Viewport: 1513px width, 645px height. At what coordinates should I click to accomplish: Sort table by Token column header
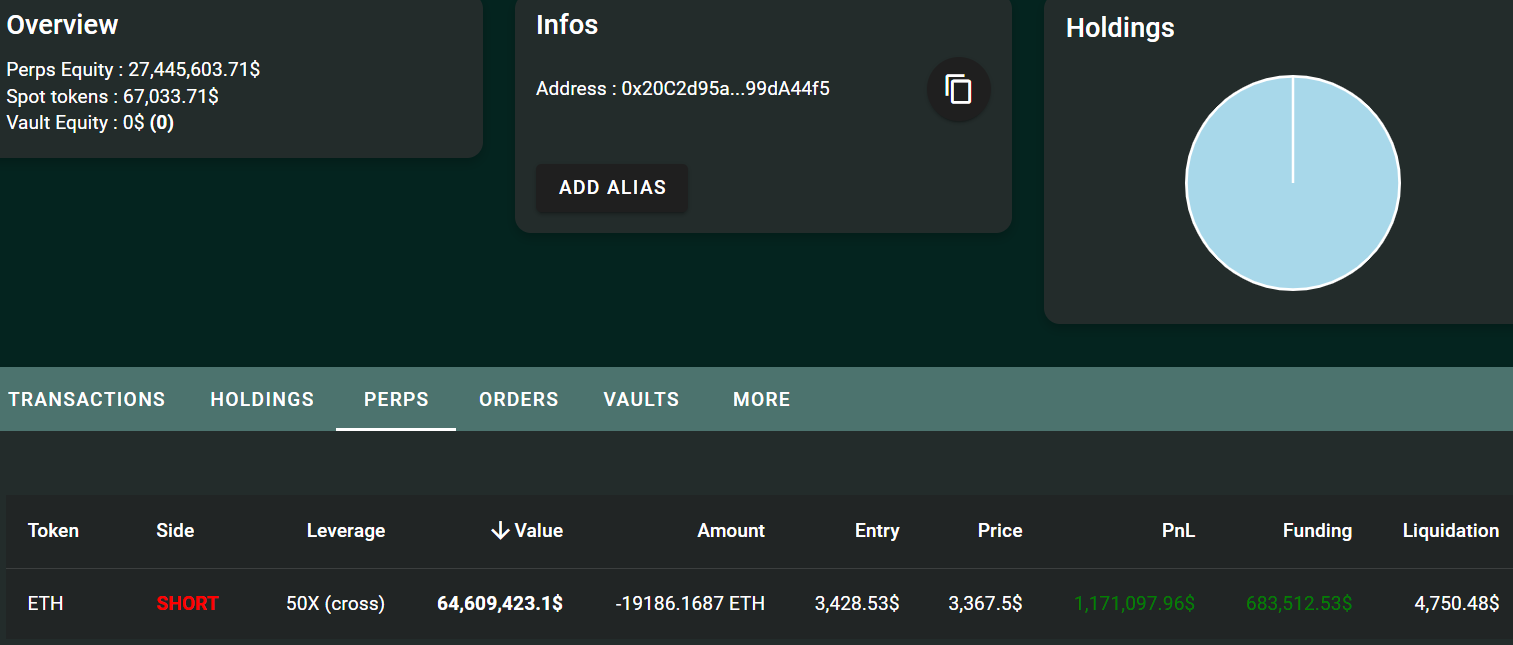[x=53, y=531]
